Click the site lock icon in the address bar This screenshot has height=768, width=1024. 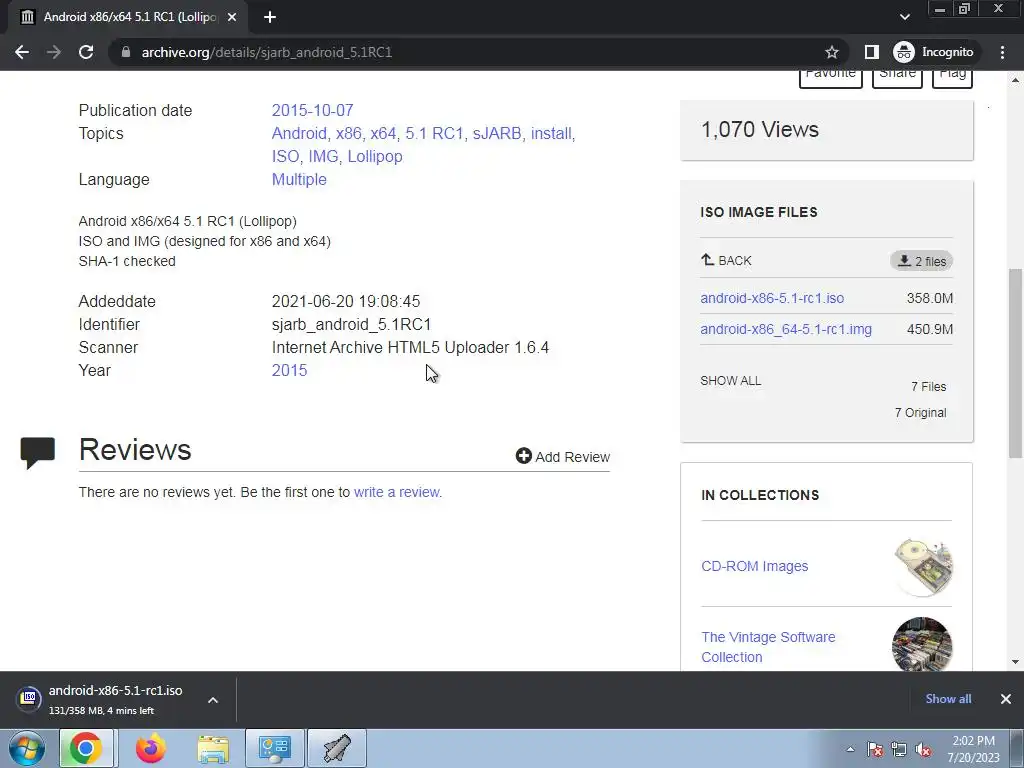coord(126,52)
